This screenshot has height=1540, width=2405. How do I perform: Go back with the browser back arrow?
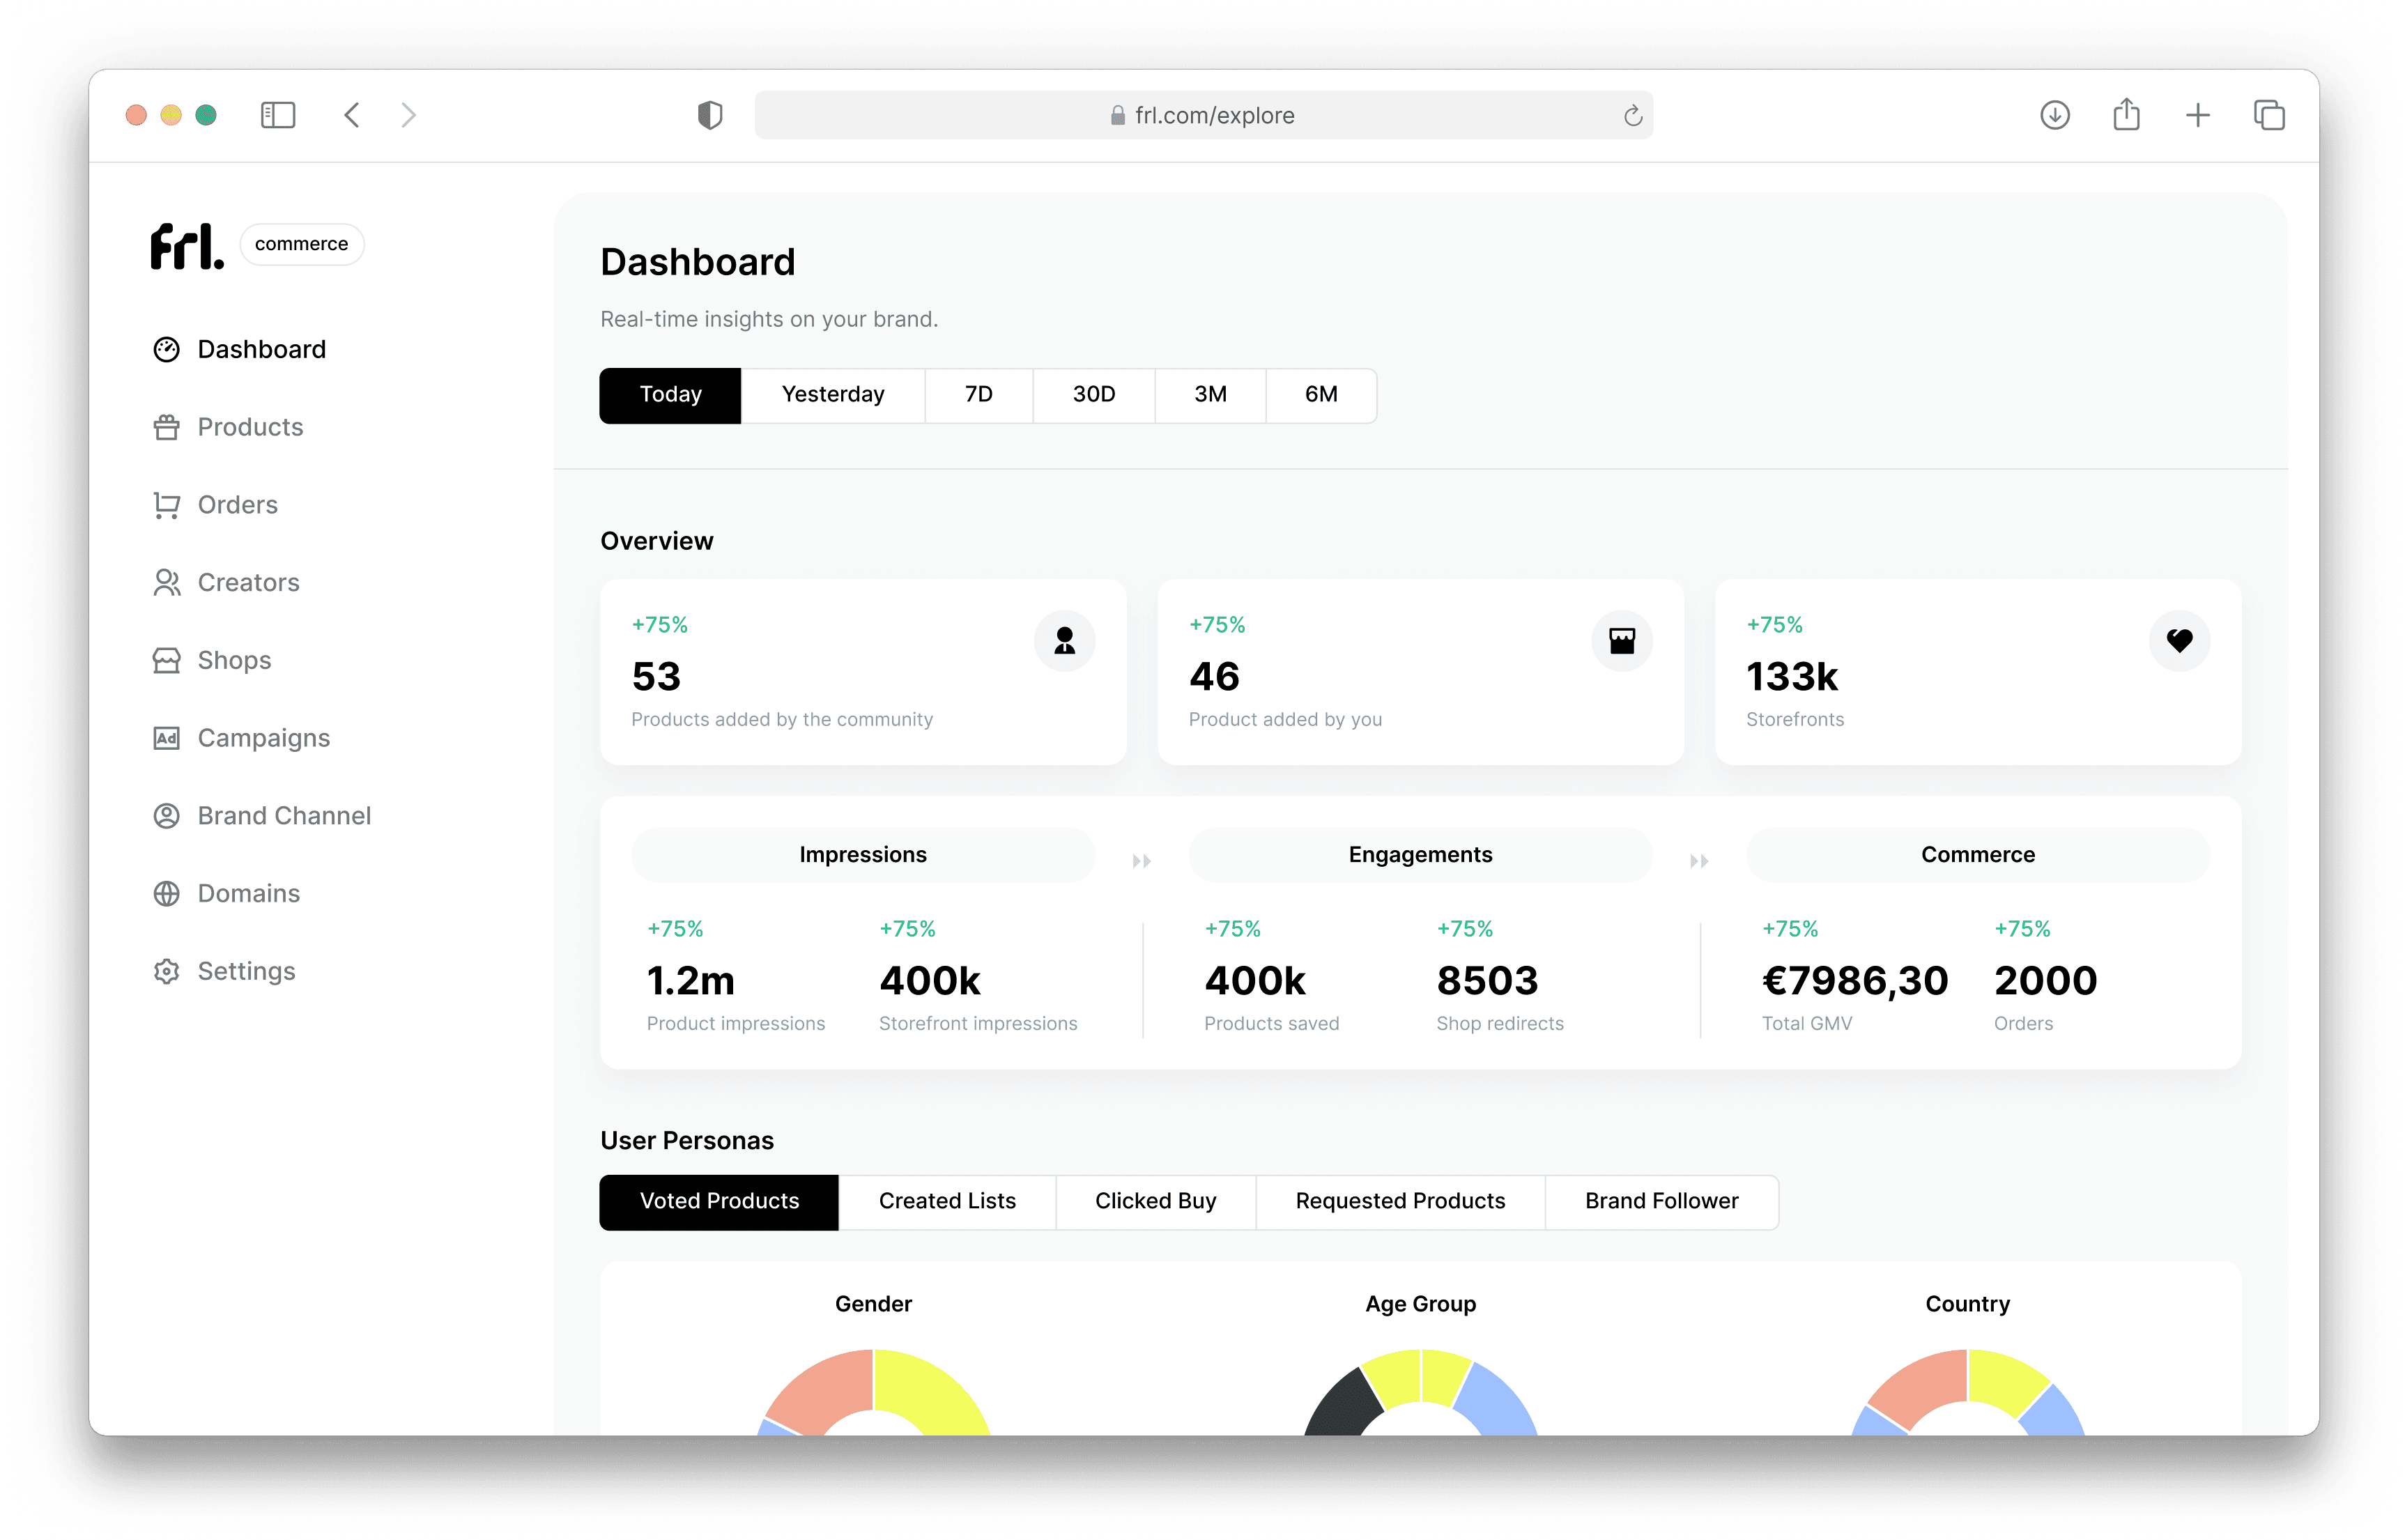(x=352, y=115)
